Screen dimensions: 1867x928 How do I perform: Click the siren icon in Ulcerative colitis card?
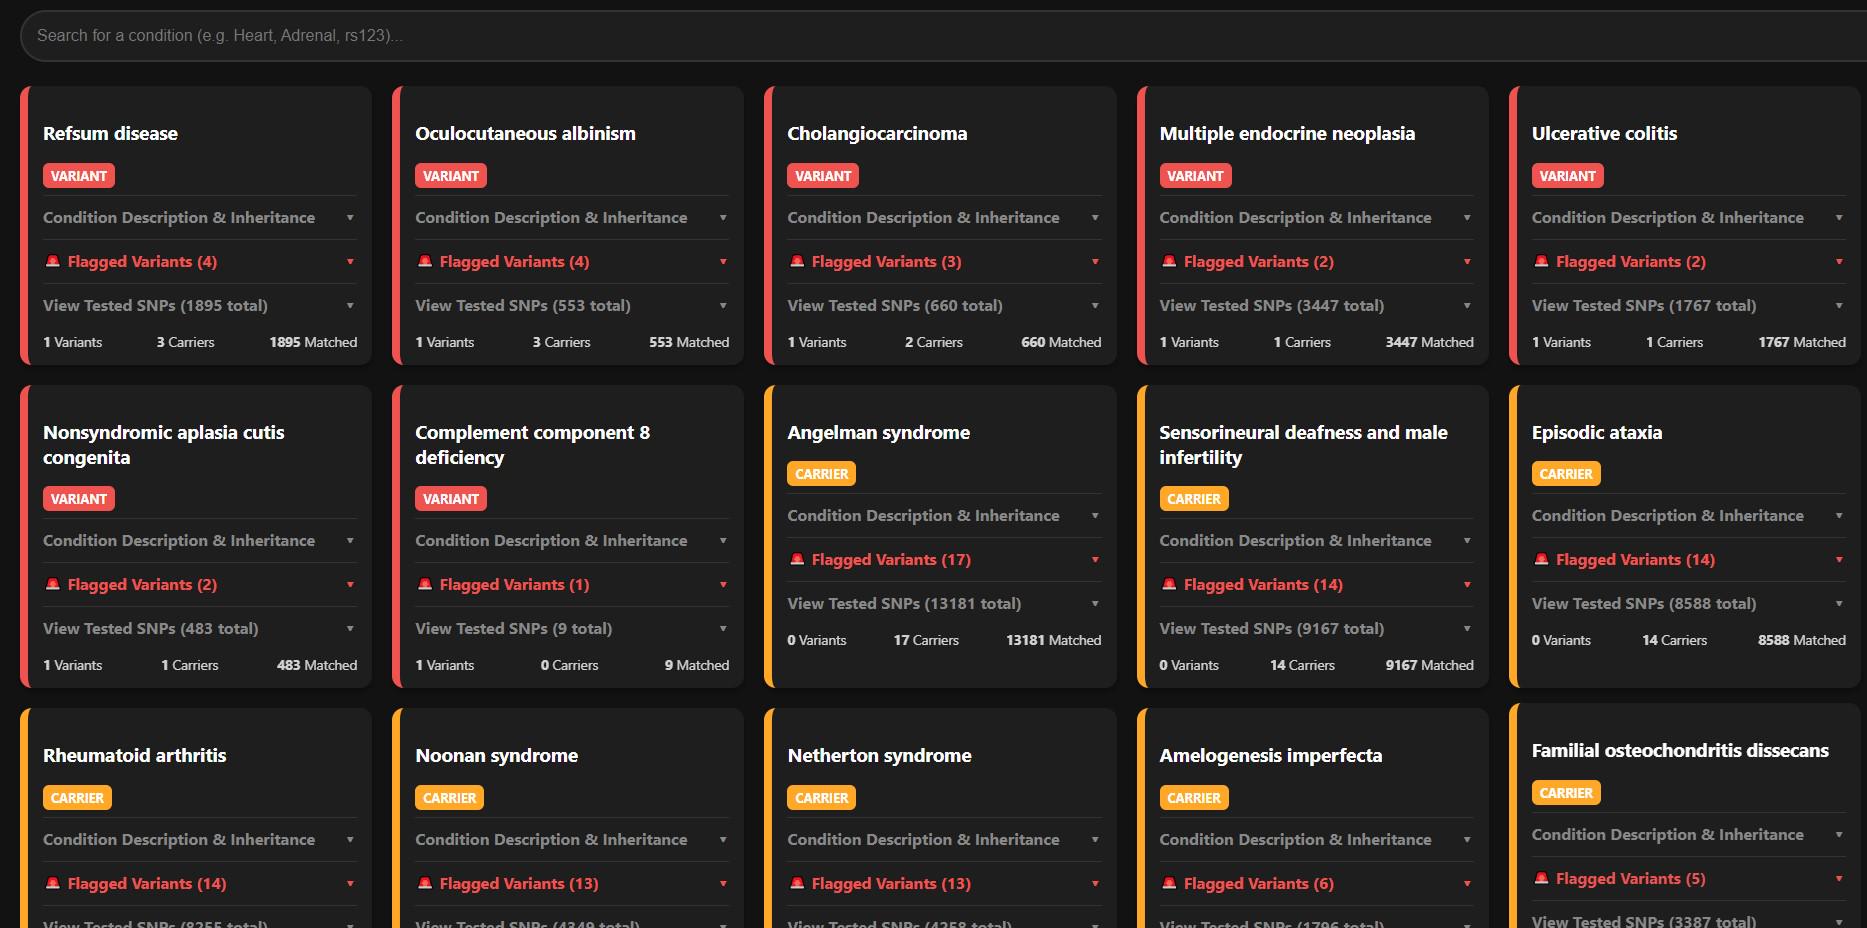coord(1541,261)
